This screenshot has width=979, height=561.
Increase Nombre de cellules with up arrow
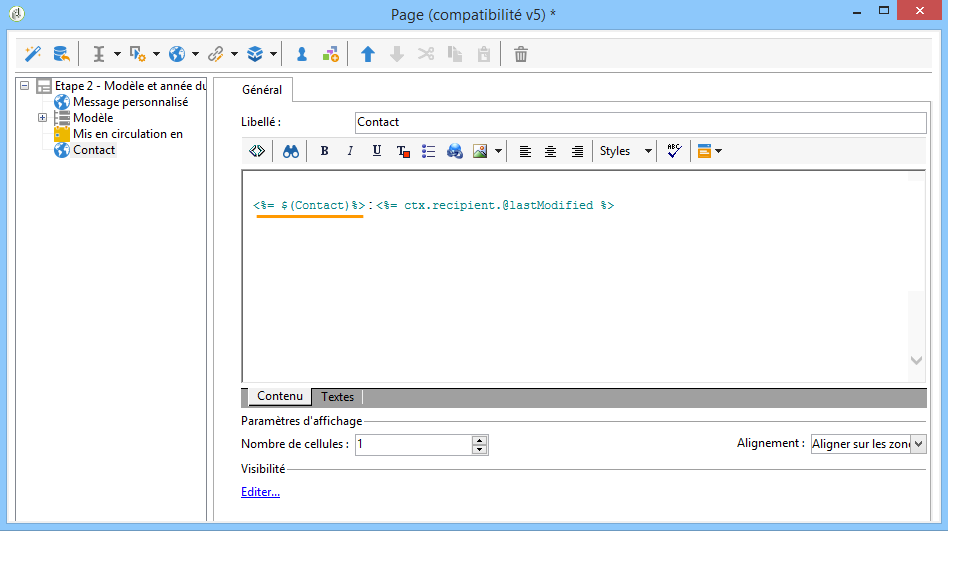pos(480,440)
